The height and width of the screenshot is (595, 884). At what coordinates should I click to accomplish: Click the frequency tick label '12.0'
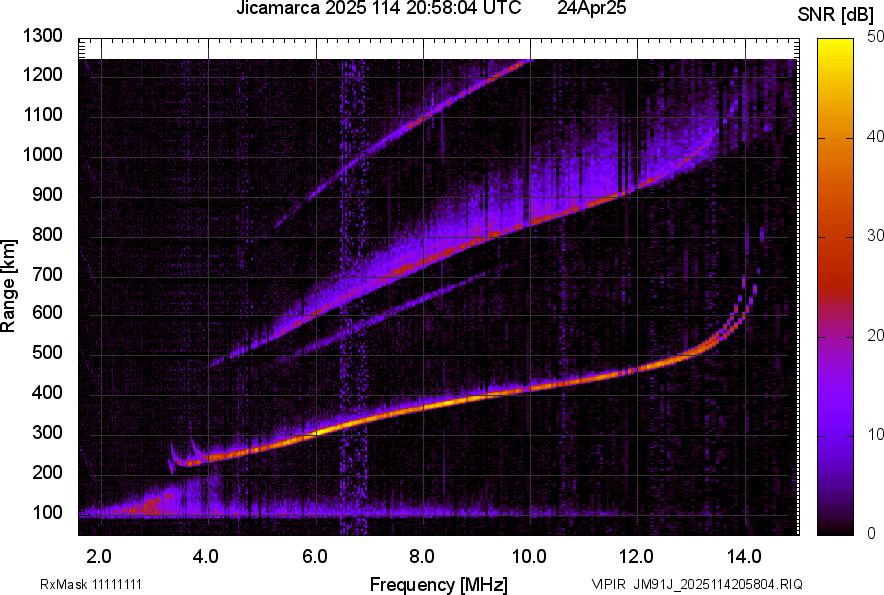pyautogui.click(x=636, y=557)
